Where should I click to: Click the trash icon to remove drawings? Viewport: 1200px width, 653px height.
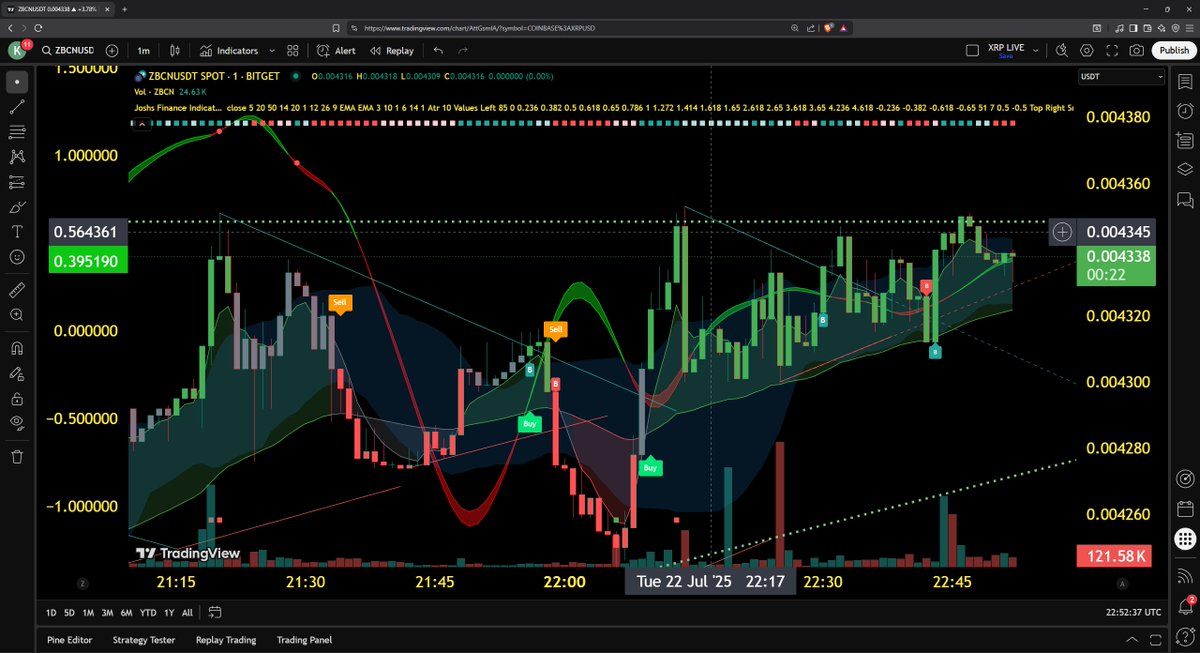16,456
